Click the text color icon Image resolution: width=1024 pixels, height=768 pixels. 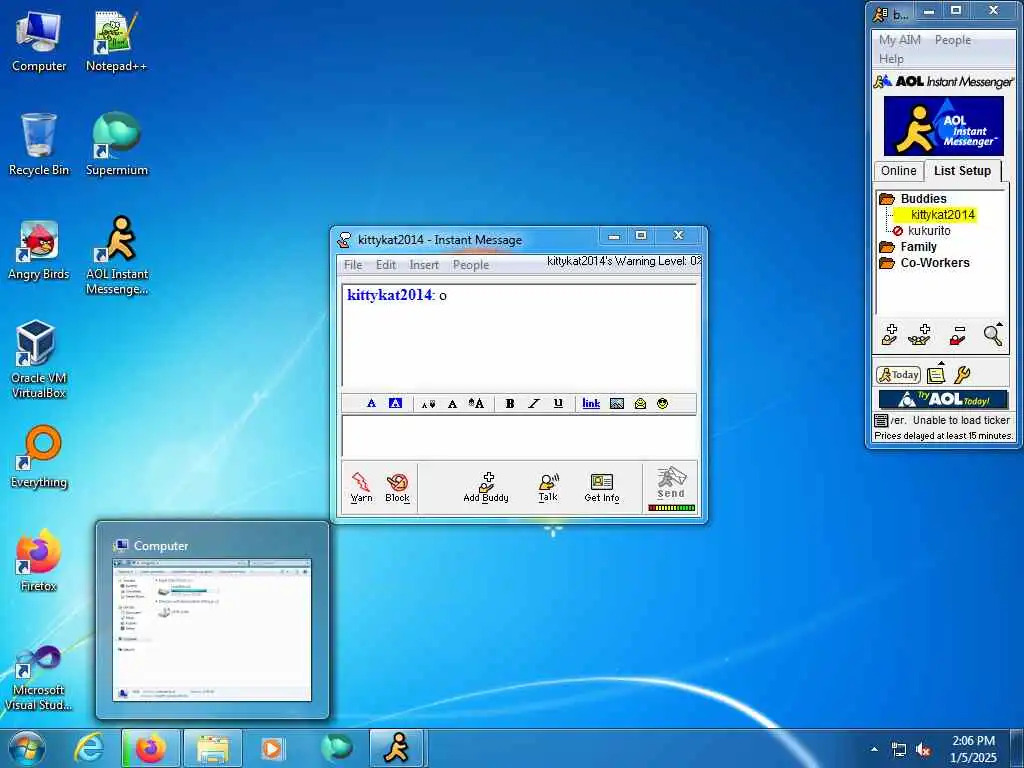pos(371,404)
